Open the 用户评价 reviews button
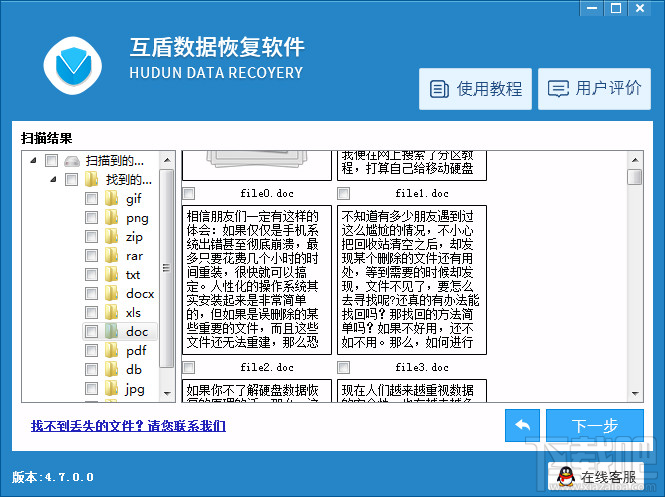Image resolution: width=665 pixels, height=497 pixels. click(594, 89)
